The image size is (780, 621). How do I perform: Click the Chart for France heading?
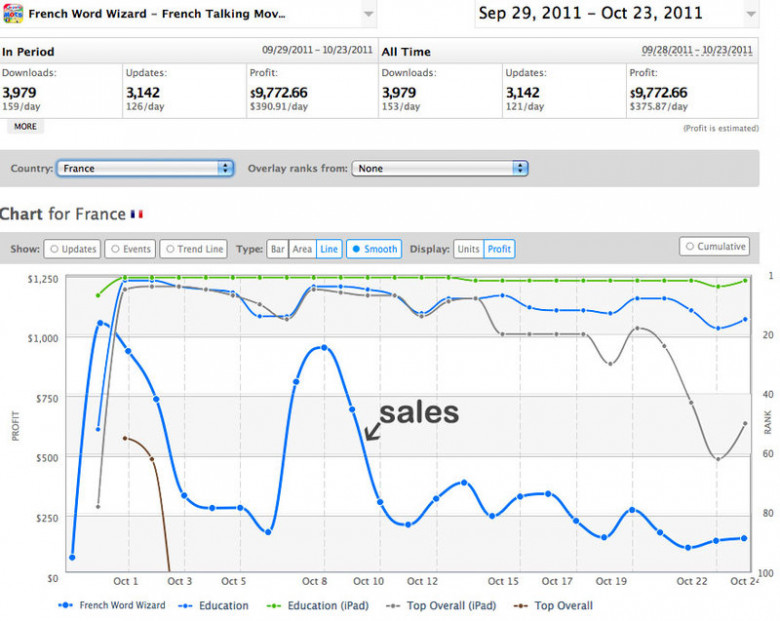(x=63, y=214)
